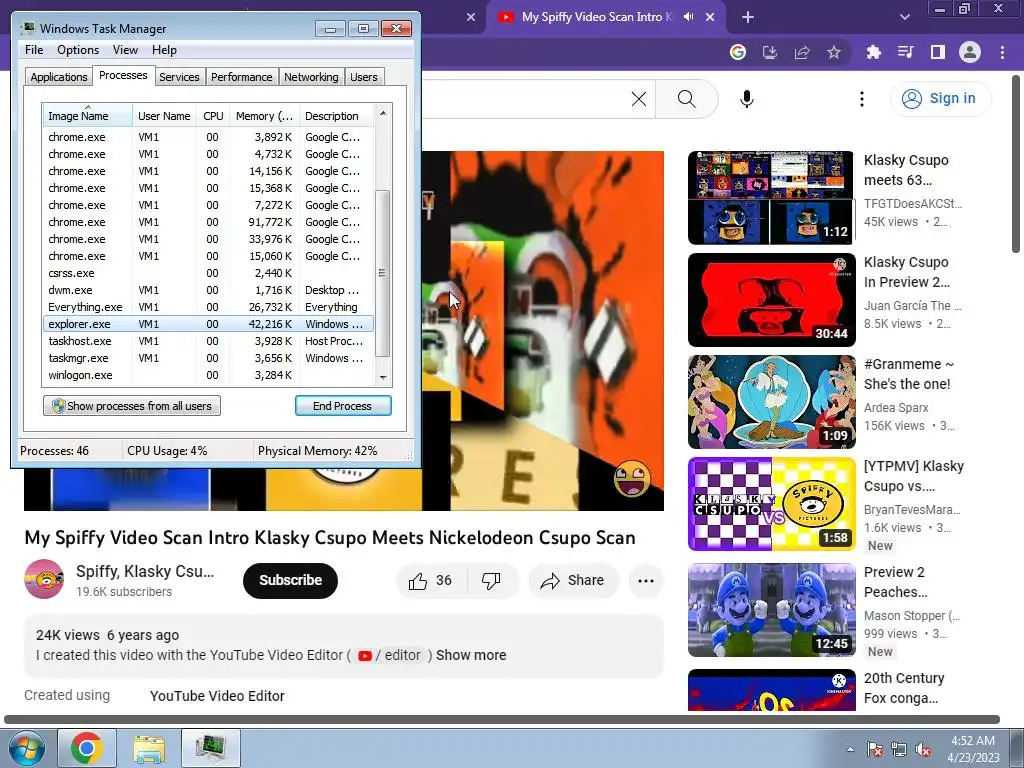Open the YTPMV Klasky Csupo vs thumbnail
Viewport: 1024px width, 768px height.
click(771, 504)
